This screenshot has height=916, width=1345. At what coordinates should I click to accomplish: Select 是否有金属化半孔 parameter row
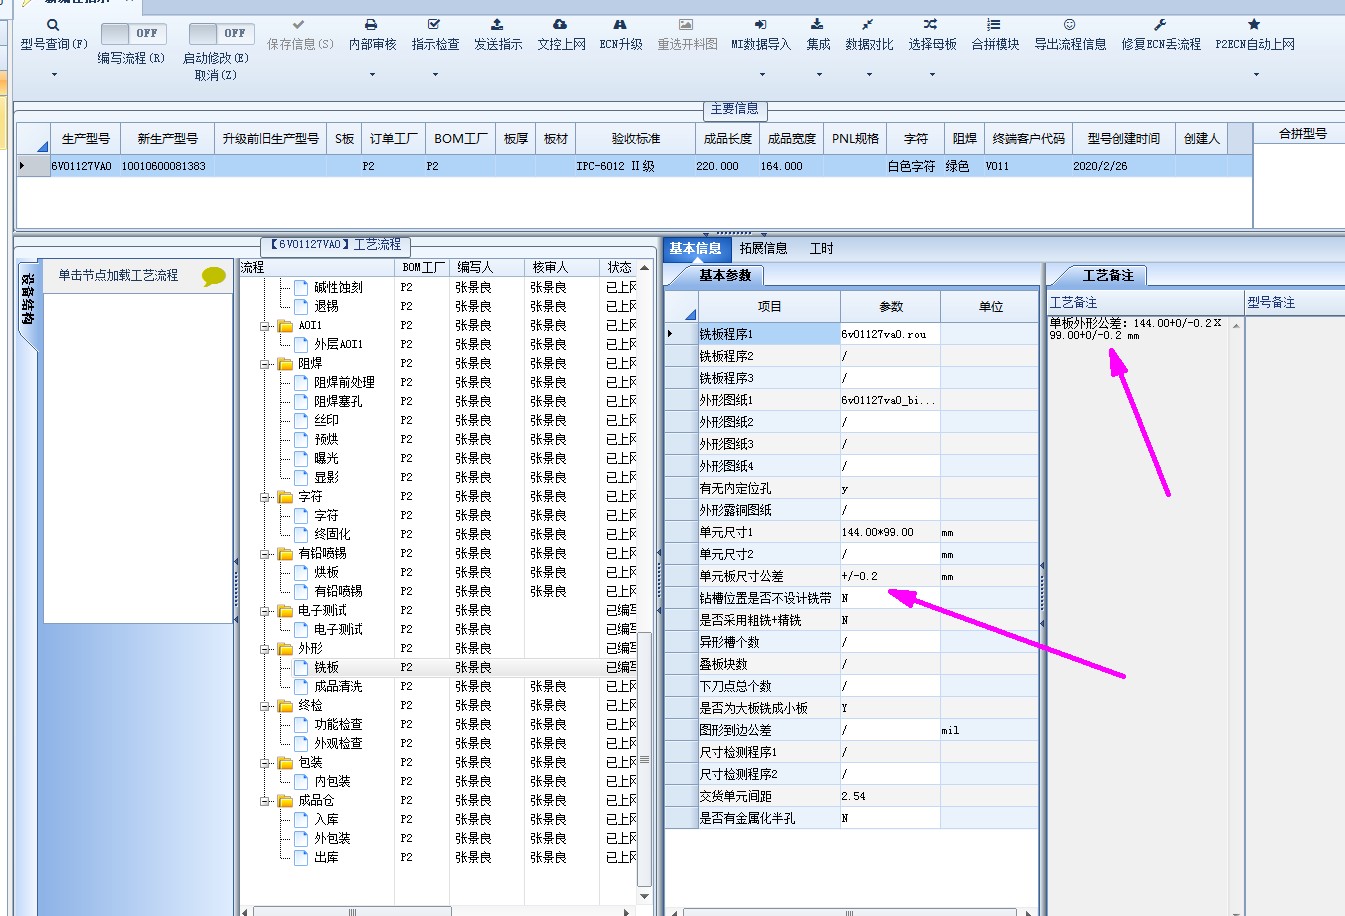852,818
